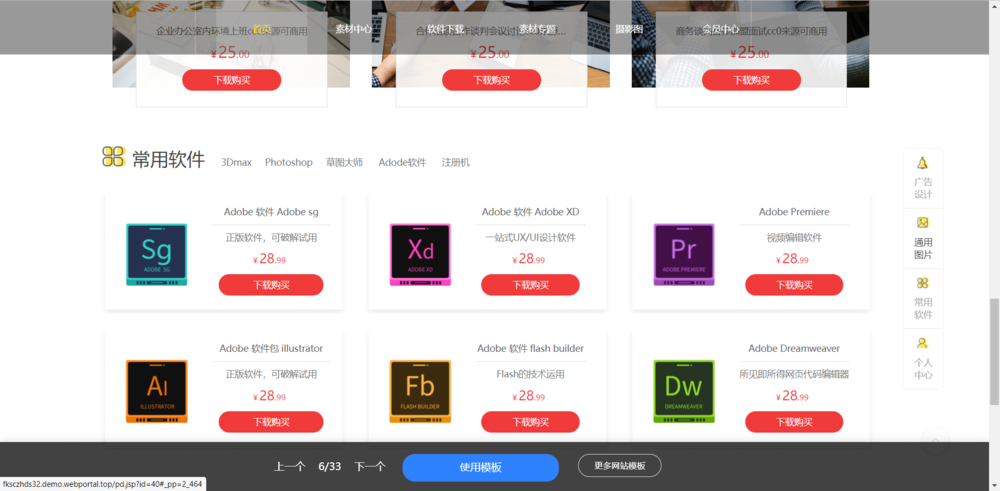Open the Adobe XD product icon
Viewport: 1000px width, 491px height.
tap(420, 254)
